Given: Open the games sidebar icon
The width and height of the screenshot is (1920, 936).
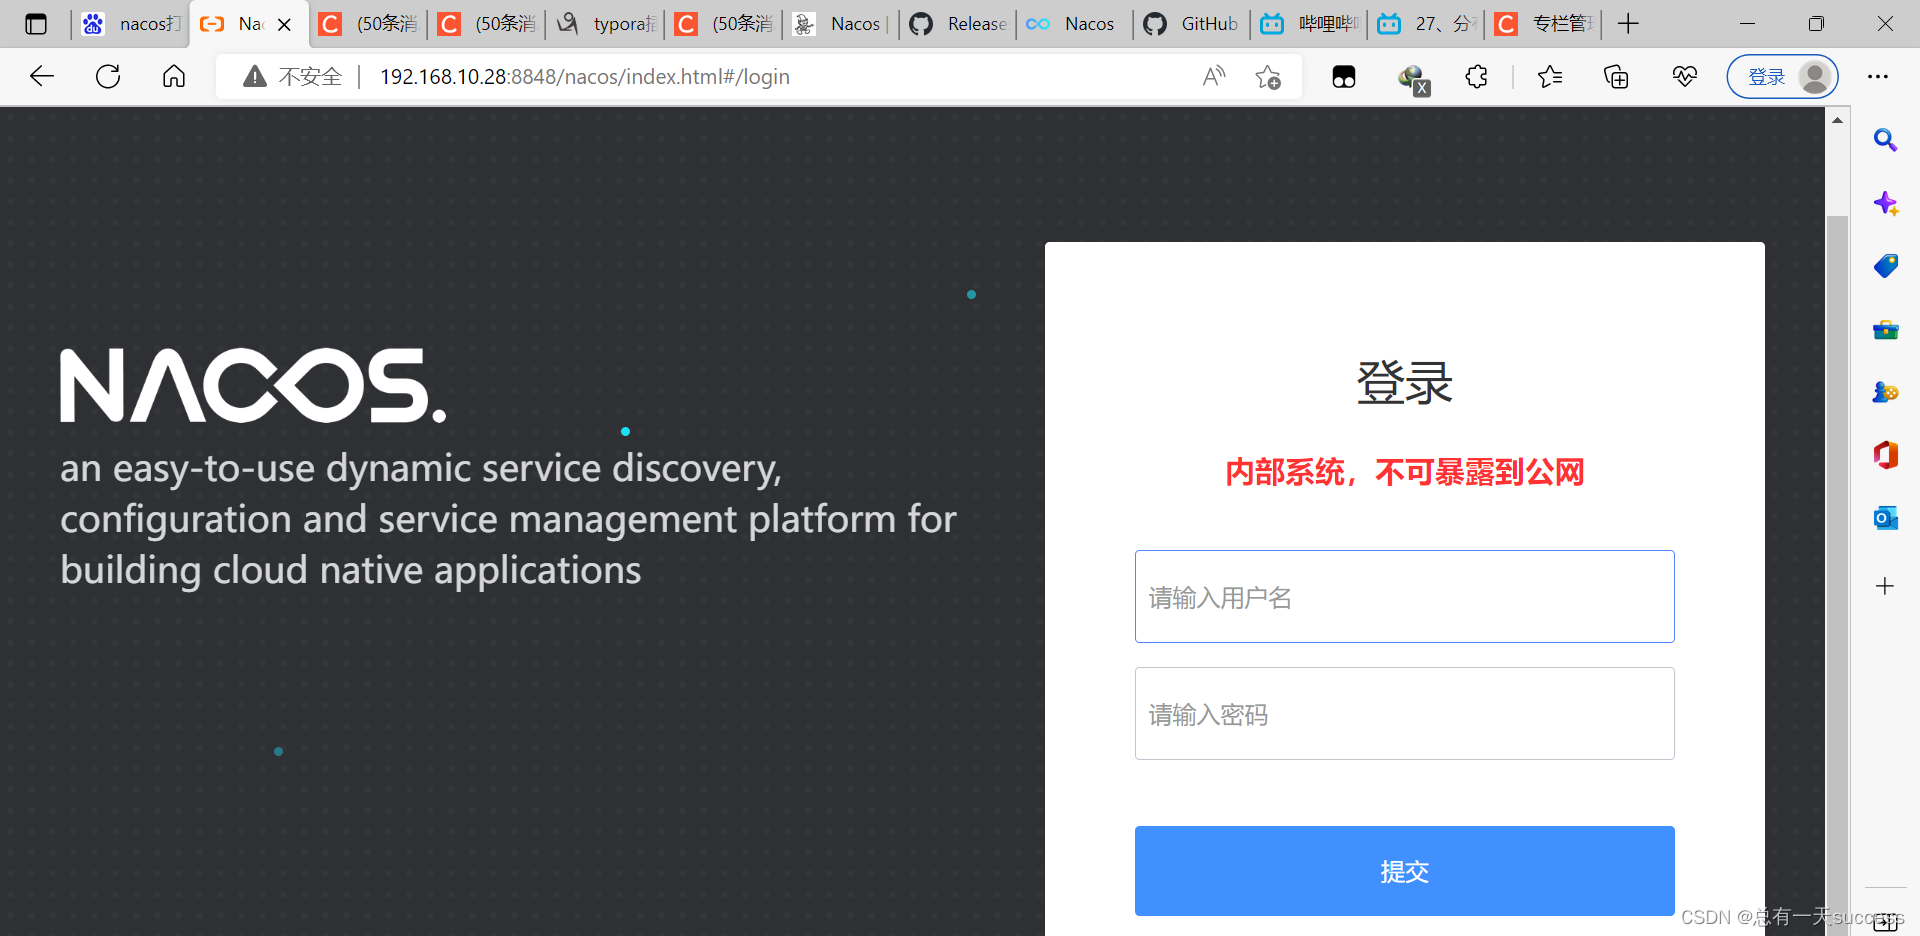Looking at the screenshot, I should (1885, 392).
